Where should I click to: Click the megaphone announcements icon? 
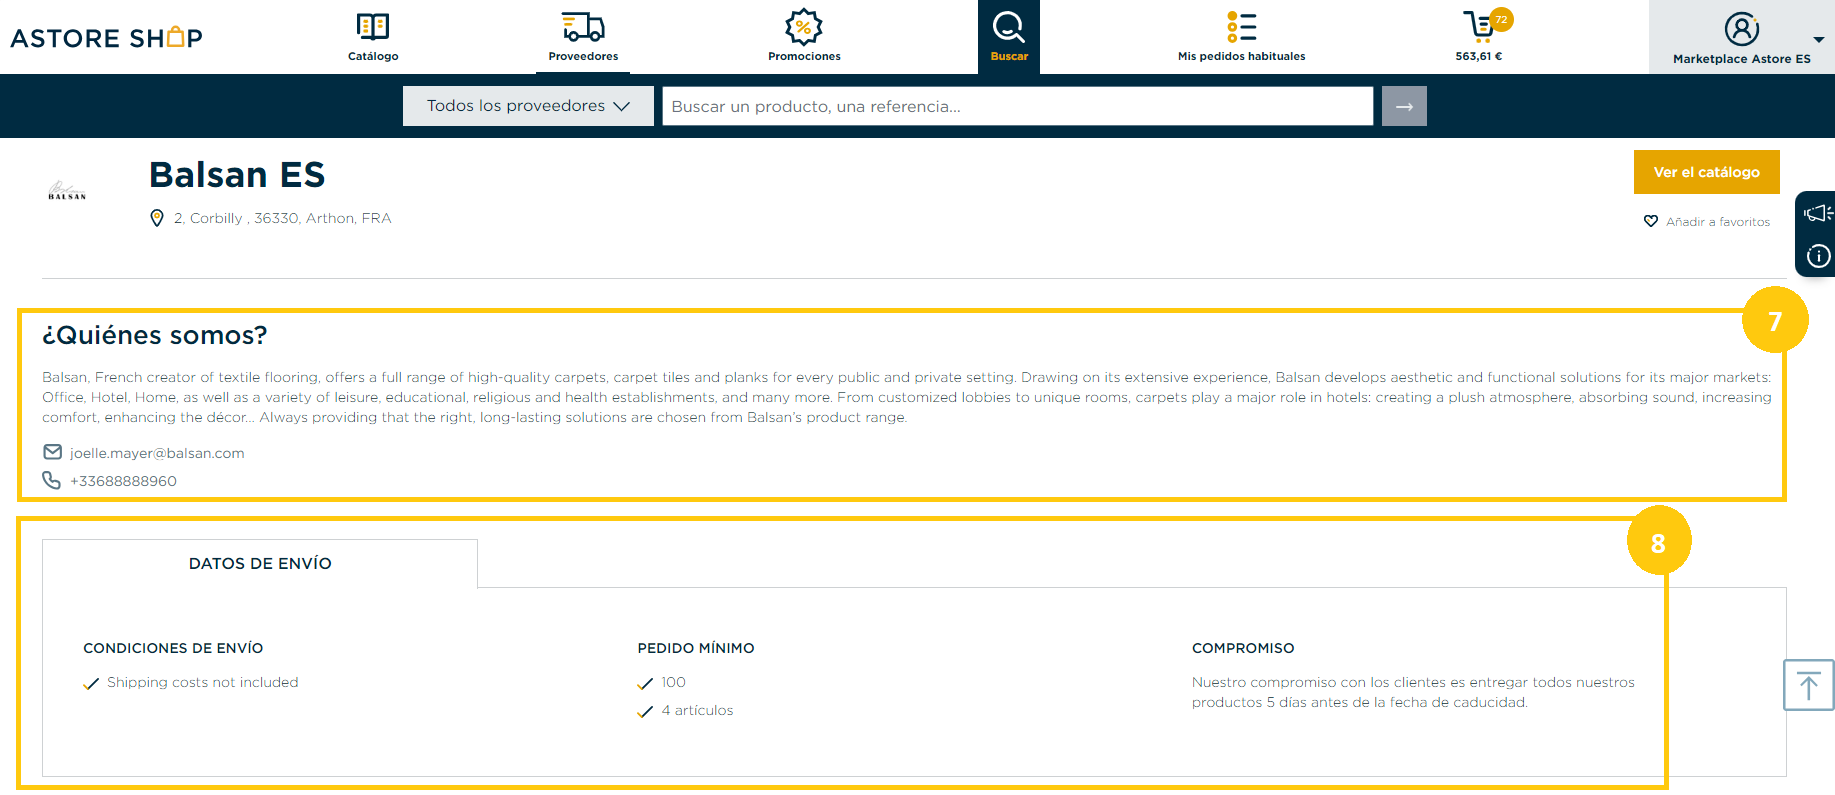tap(1818, 213)
